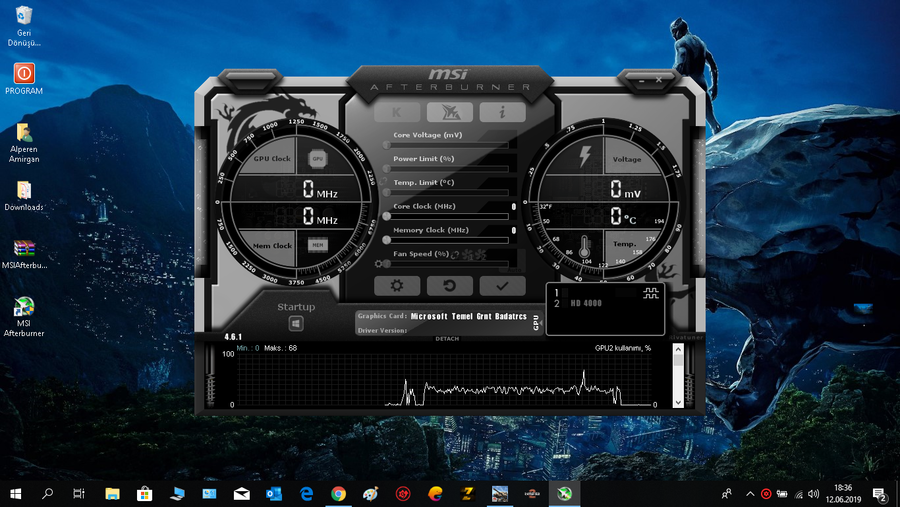900x507 pixels.
Task: Click the 4.6.1 version number
Action: point(233,337)
